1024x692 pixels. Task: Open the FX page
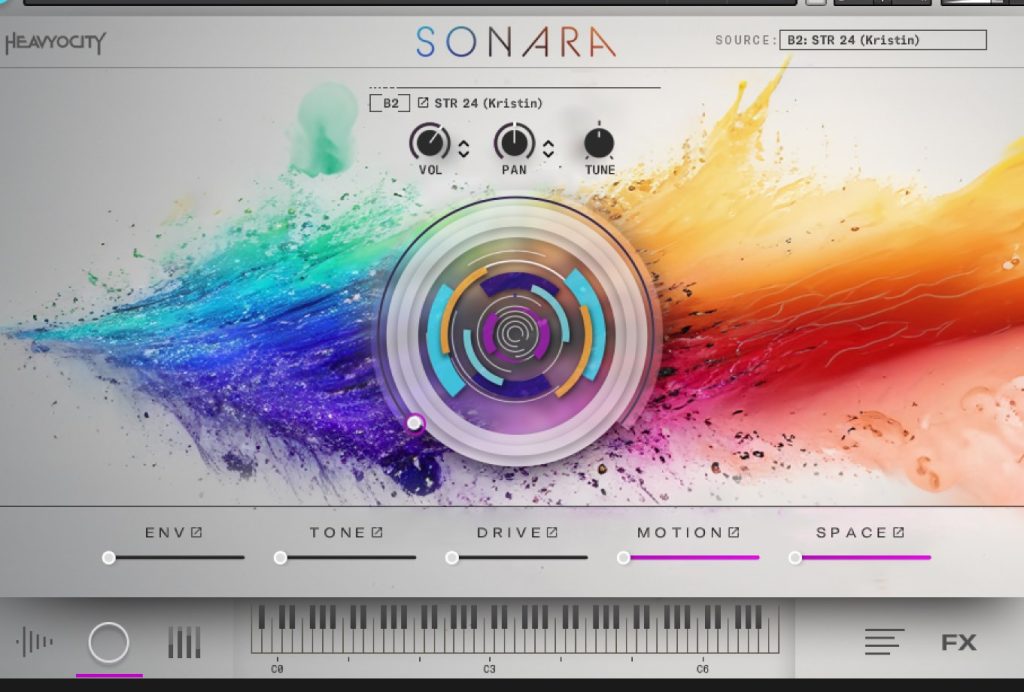coord(958,642)
